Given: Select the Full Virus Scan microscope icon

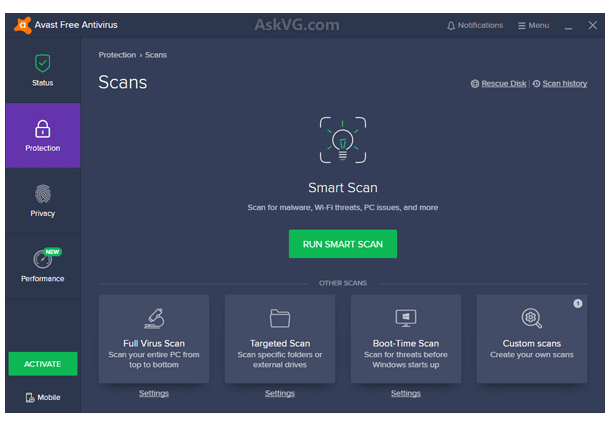Looking at the screenshot, I should click(x=154, y=318).
